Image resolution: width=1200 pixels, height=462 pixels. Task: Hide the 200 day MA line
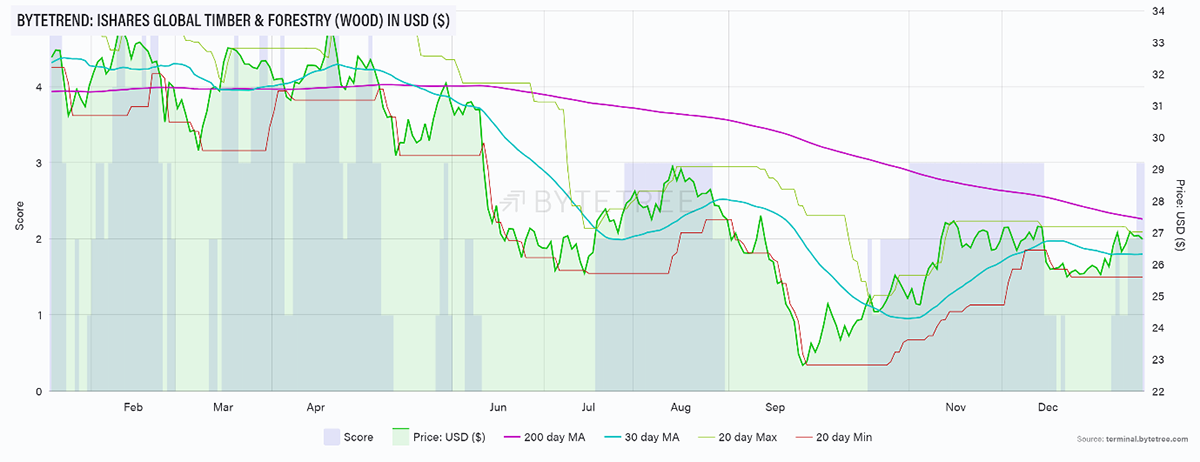point(542,437)
